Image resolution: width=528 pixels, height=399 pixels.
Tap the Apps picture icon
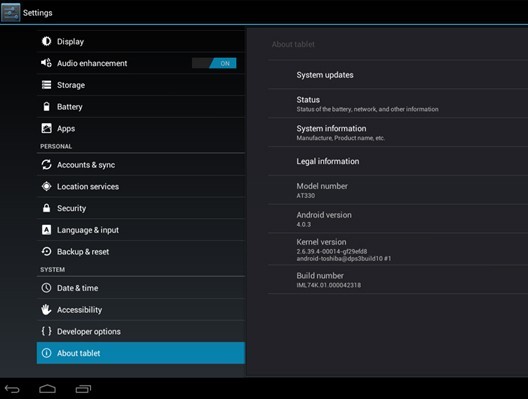click(46, 128)
